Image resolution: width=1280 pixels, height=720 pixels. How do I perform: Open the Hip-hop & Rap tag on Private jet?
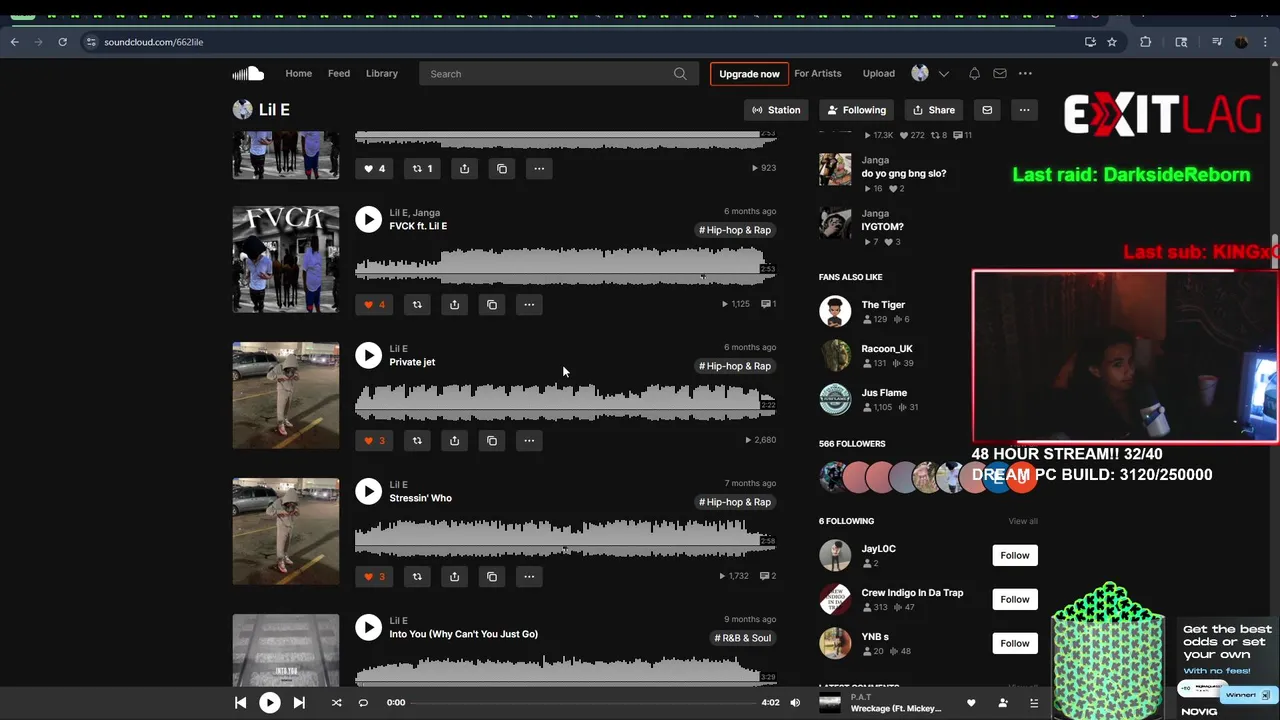[735, 366]
